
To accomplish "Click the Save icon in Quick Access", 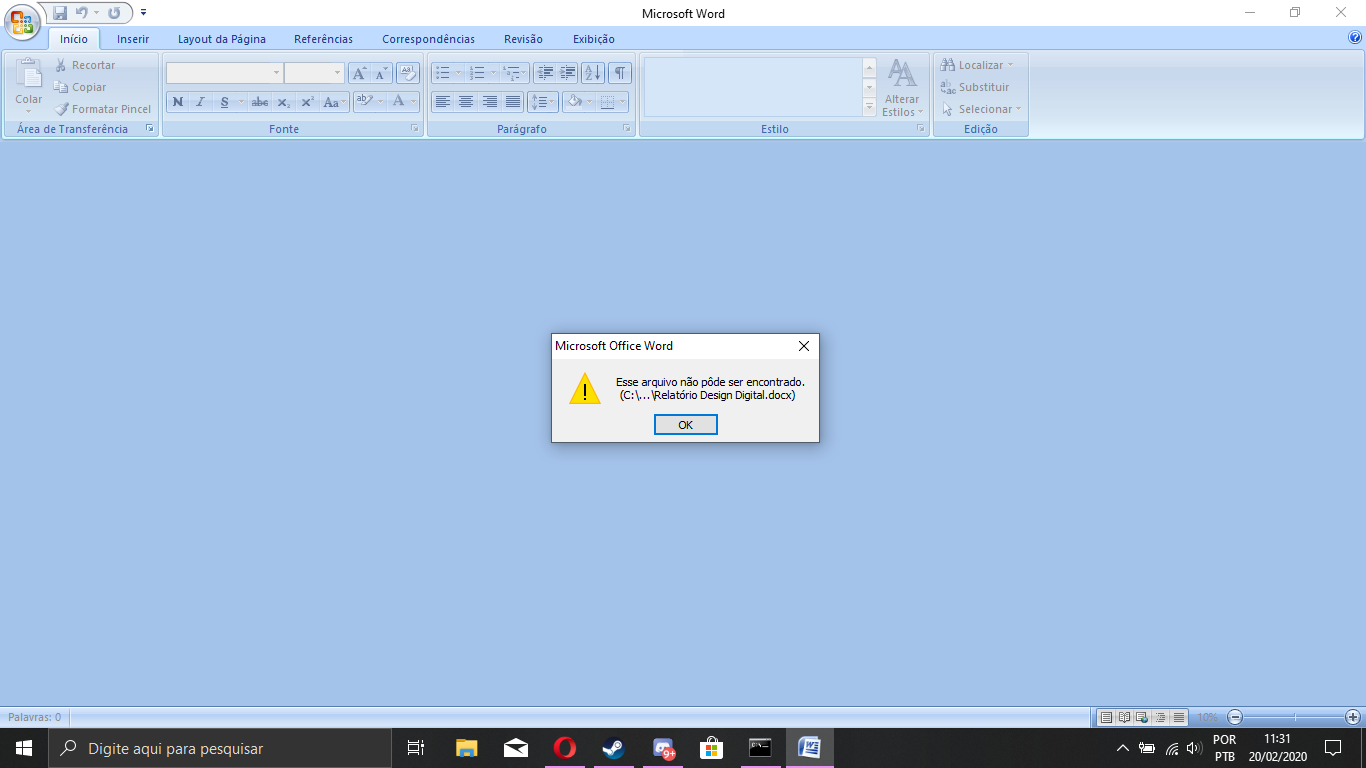I will click(x=60, y=13).
